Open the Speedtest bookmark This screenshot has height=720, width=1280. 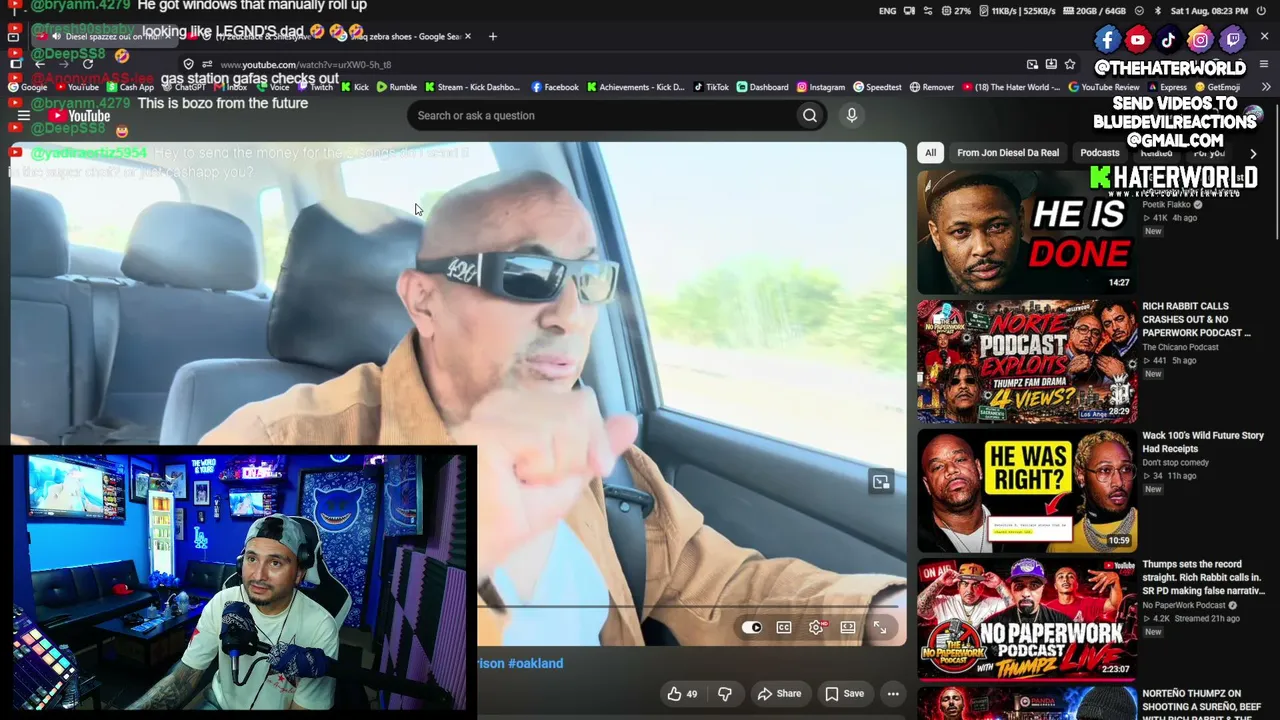click(877, 87)
